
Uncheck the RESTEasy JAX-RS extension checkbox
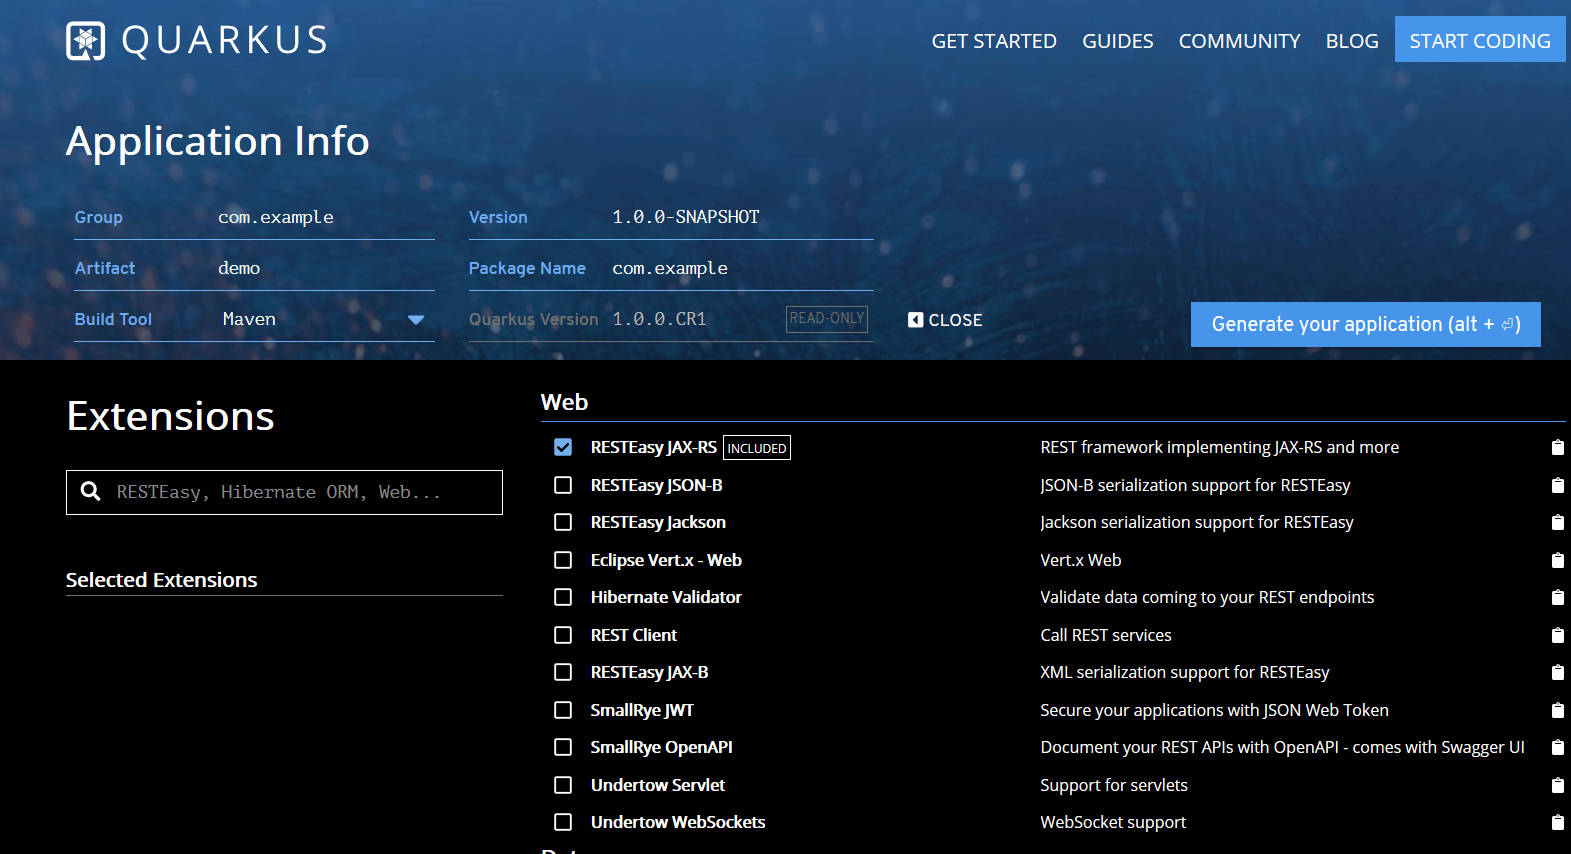[x=563, y=447]
